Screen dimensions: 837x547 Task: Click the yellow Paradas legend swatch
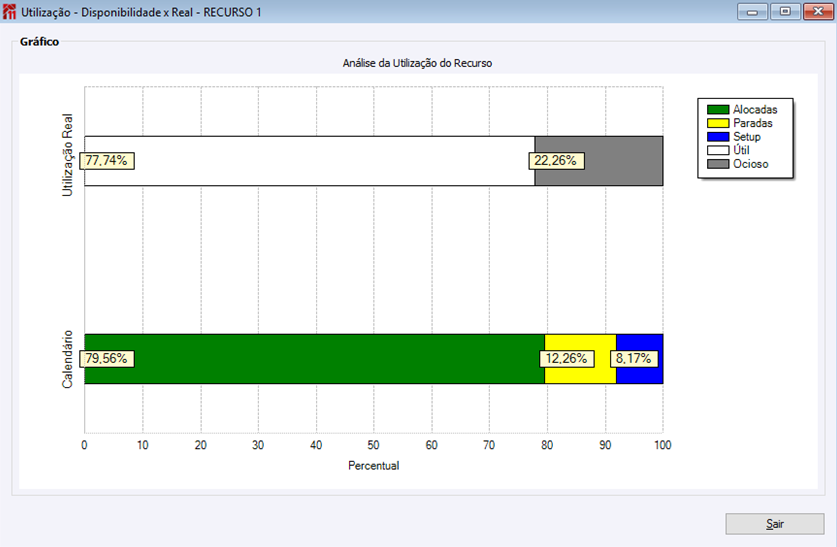click(x=718, y=123)
